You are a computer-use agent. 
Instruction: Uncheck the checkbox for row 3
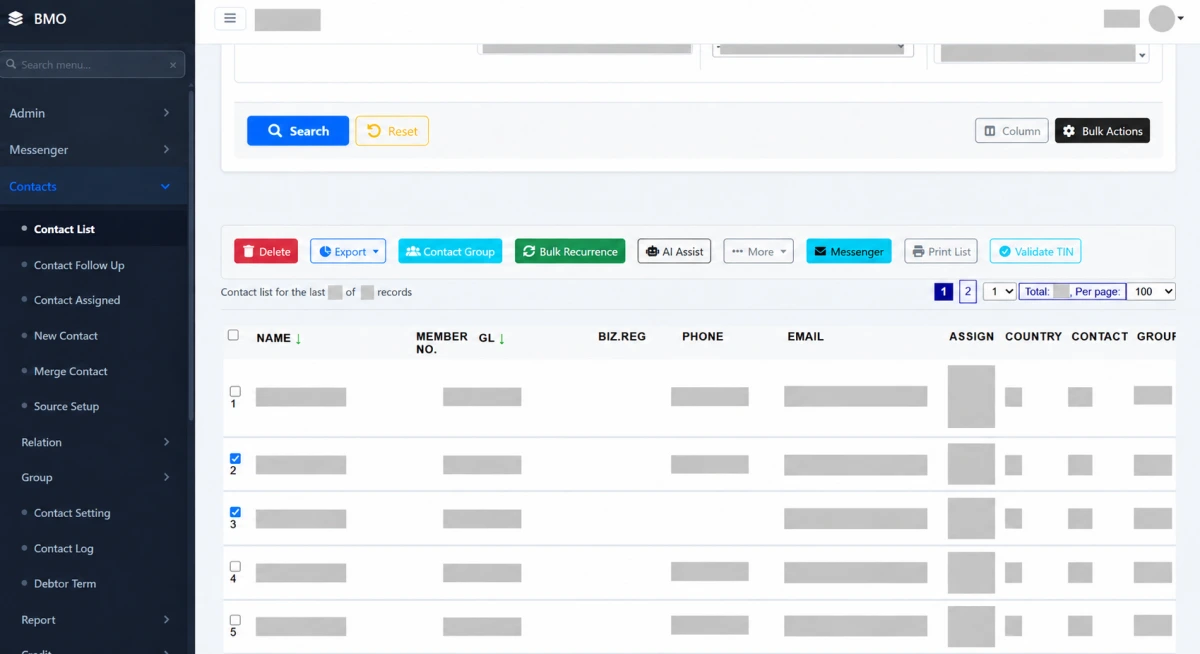pos(235,512)
